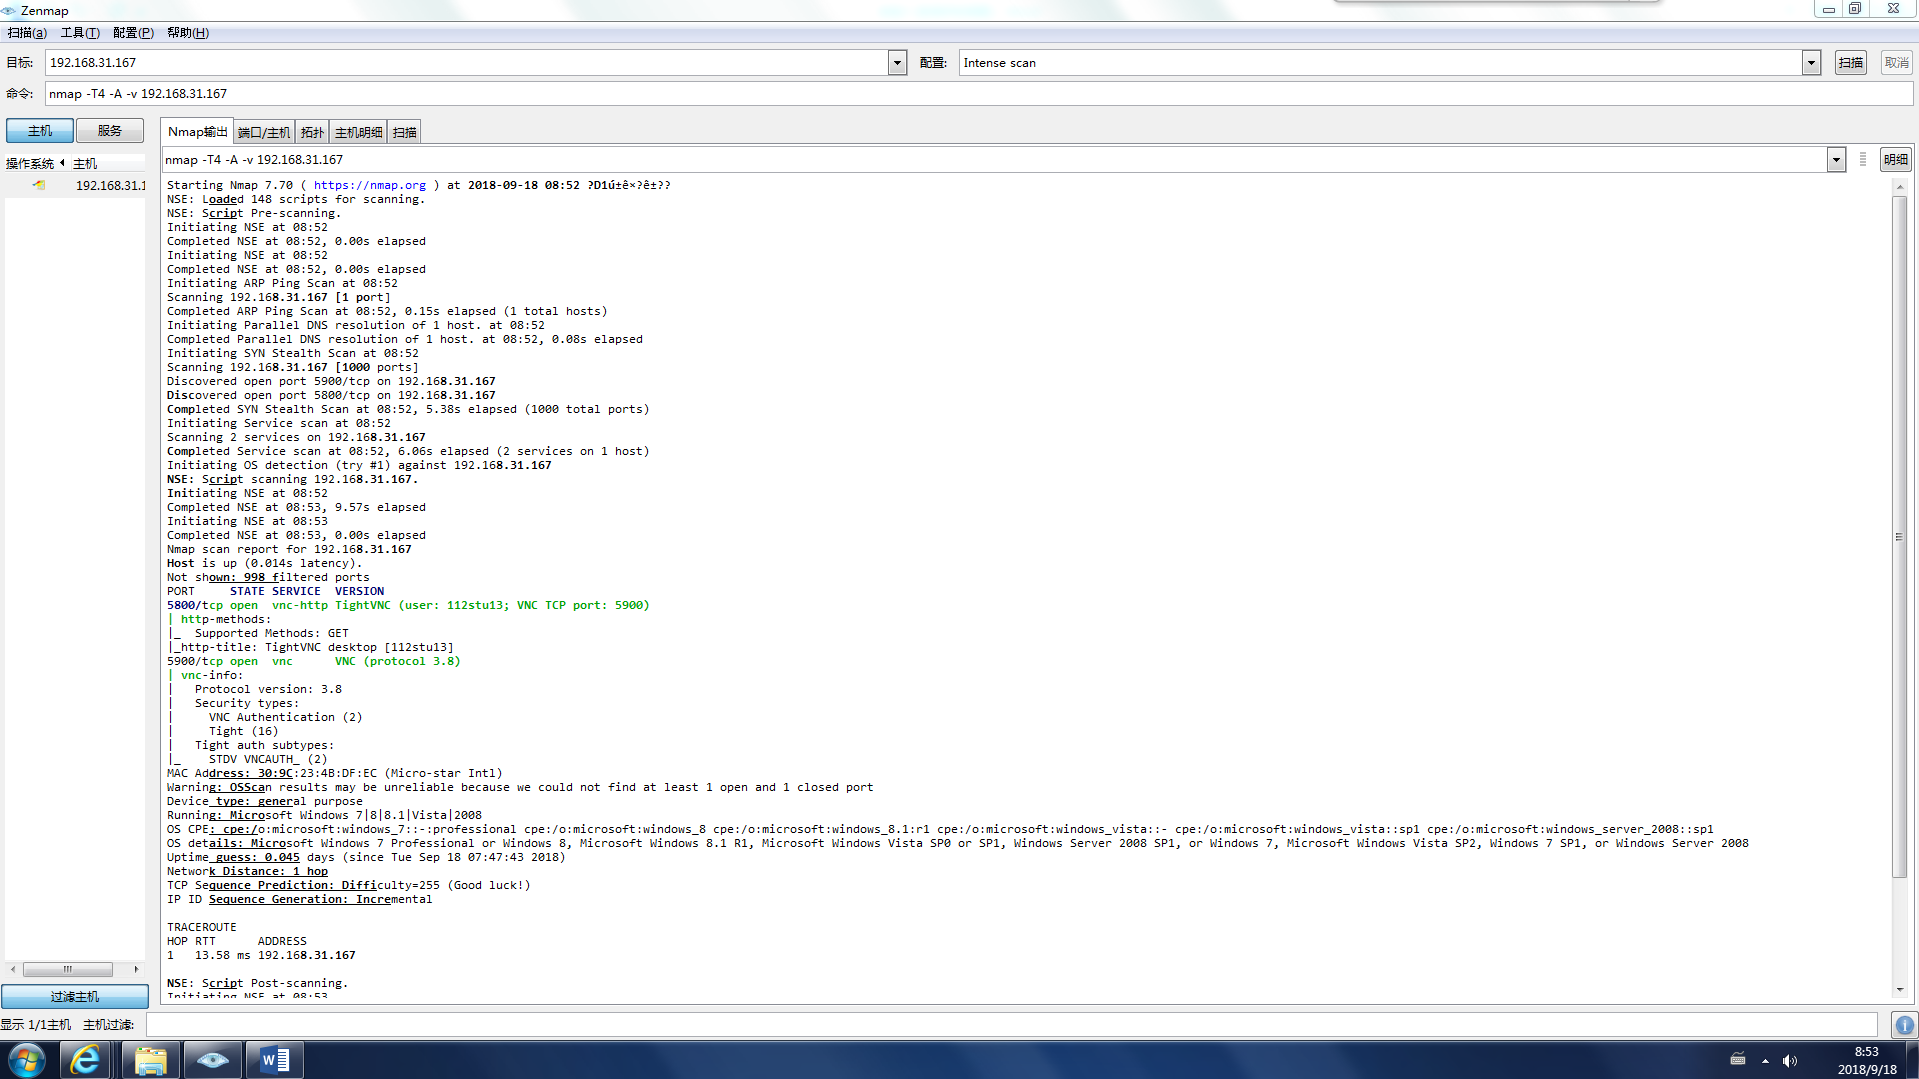Expand the target address history dropdown
This screenshot has height=1079, width=1919.
897,63
